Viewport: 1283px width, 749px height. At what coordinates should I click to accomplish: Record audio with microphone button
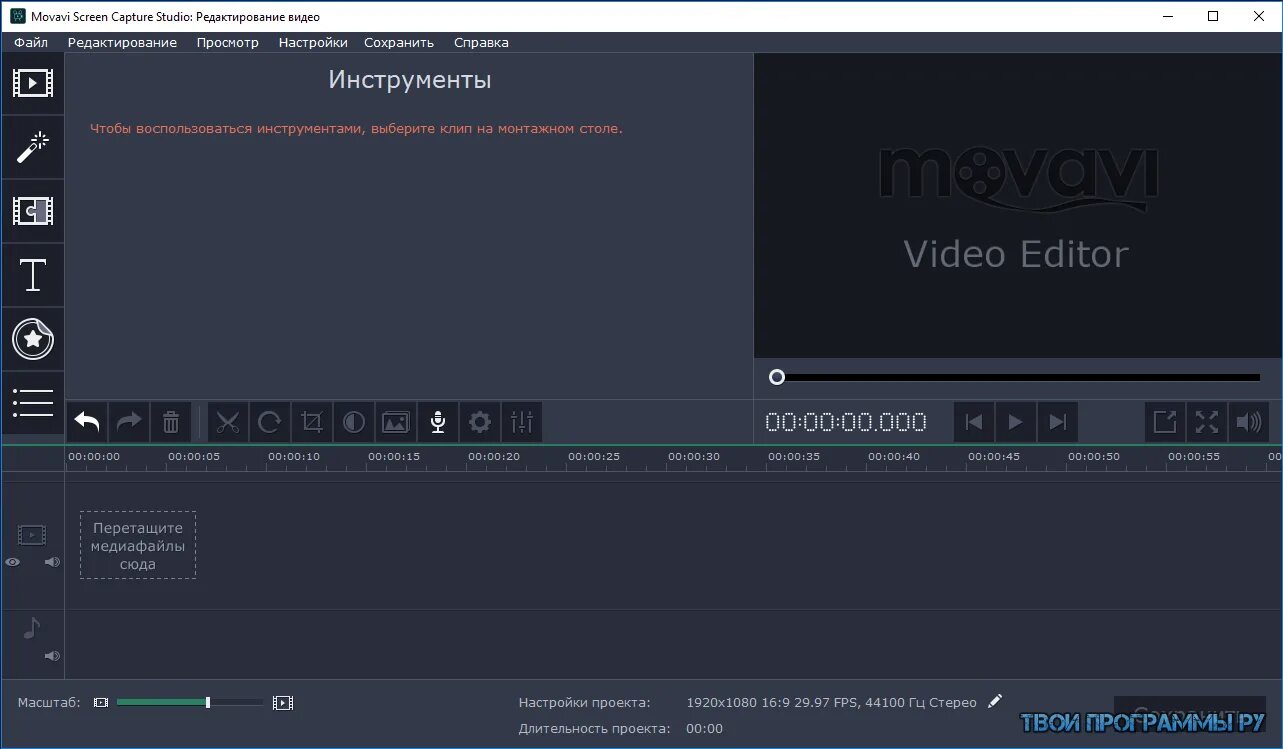pos(438,422)
